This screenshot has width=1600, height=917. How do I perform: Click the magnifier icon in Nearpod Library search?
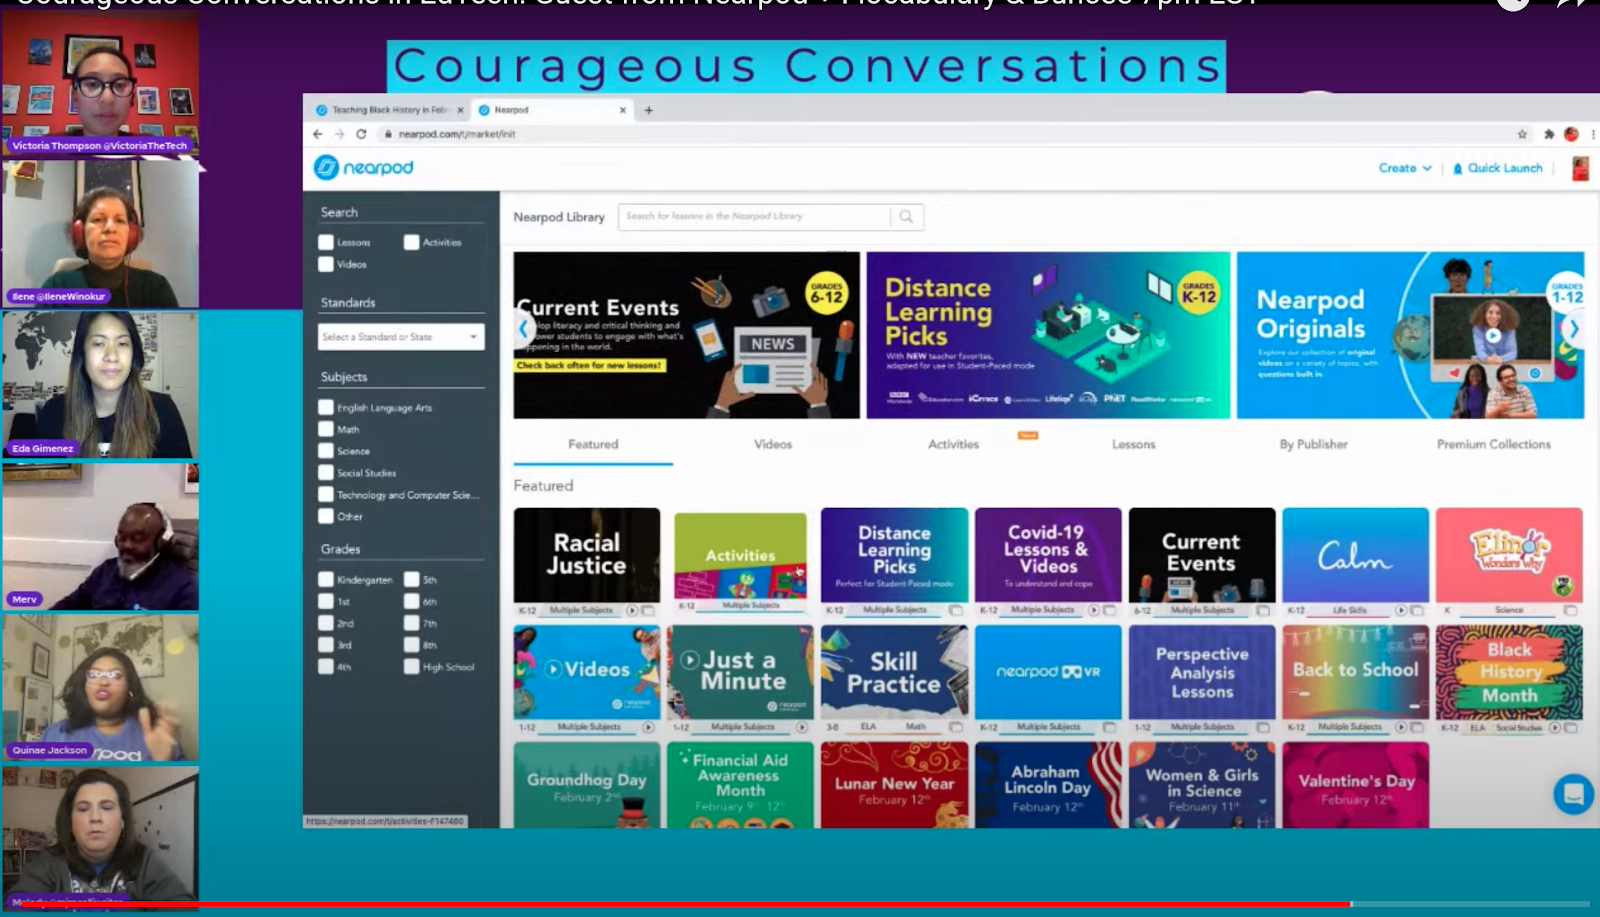906,216
